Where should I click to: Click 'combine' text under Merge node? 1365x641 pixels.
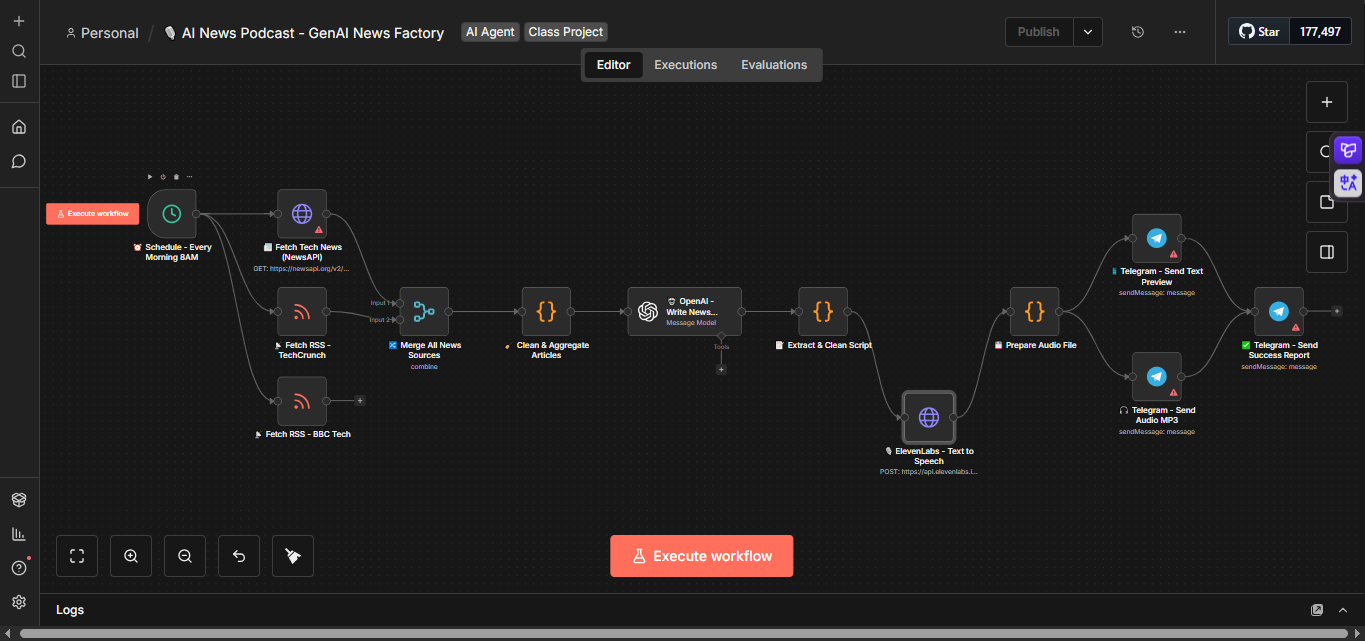pos(424,367)
